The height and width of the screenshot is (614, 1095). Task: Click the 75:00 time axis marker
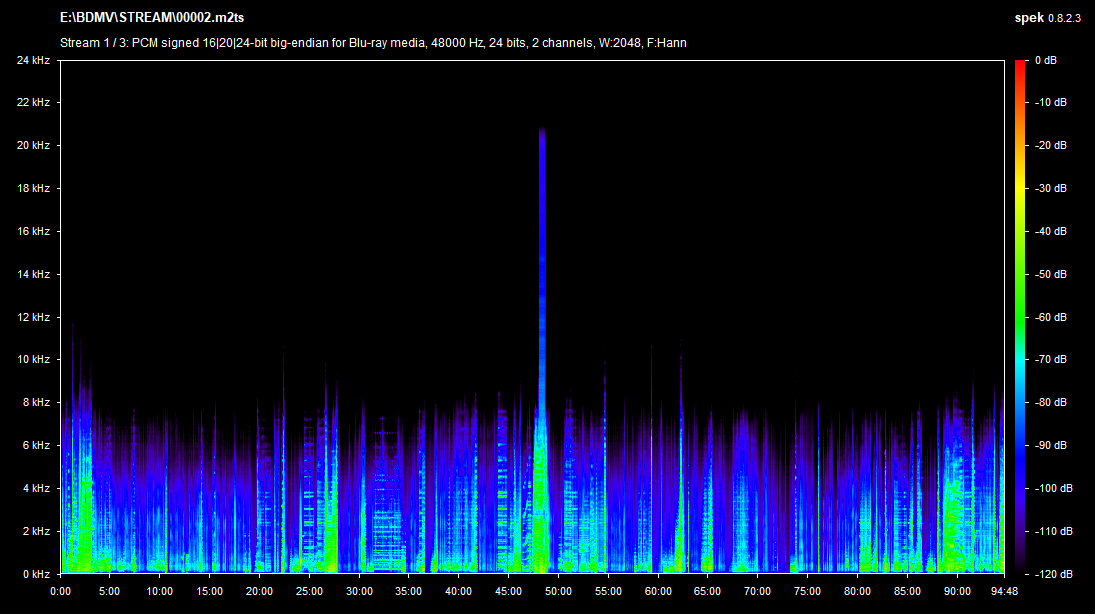point(807,590)
